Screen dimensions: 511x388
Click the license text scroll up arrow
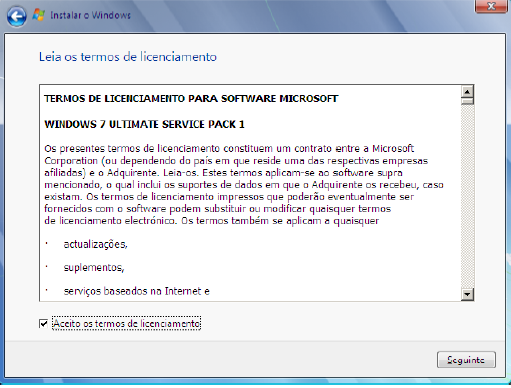[x=467, y=91]
